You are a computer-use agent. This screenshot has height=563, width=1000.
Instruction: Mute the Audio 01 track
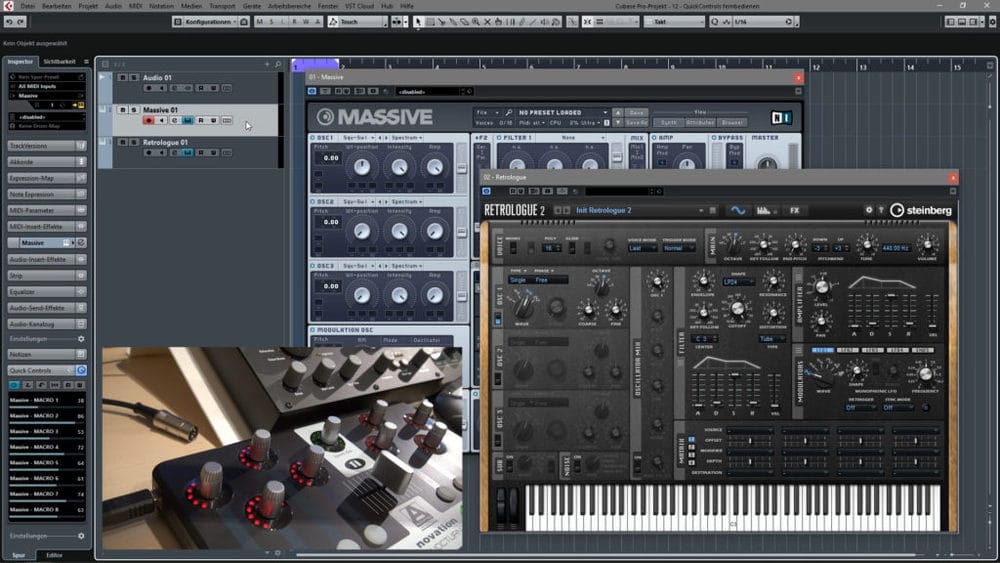[x=122, y=78]
